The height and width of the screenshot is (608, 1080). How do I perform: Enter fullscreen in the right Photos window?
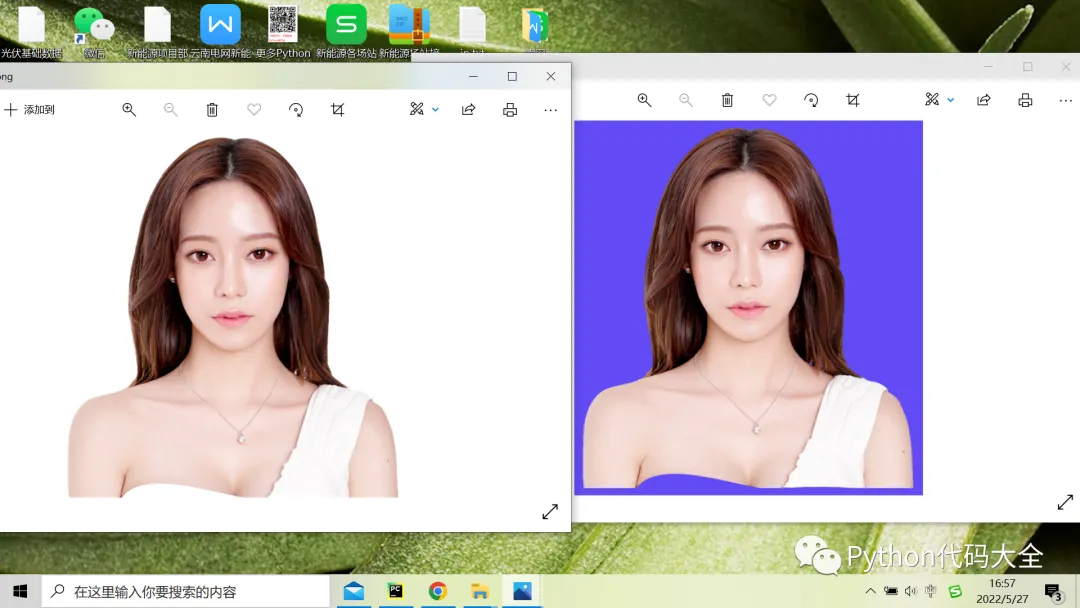[1065, 502]
